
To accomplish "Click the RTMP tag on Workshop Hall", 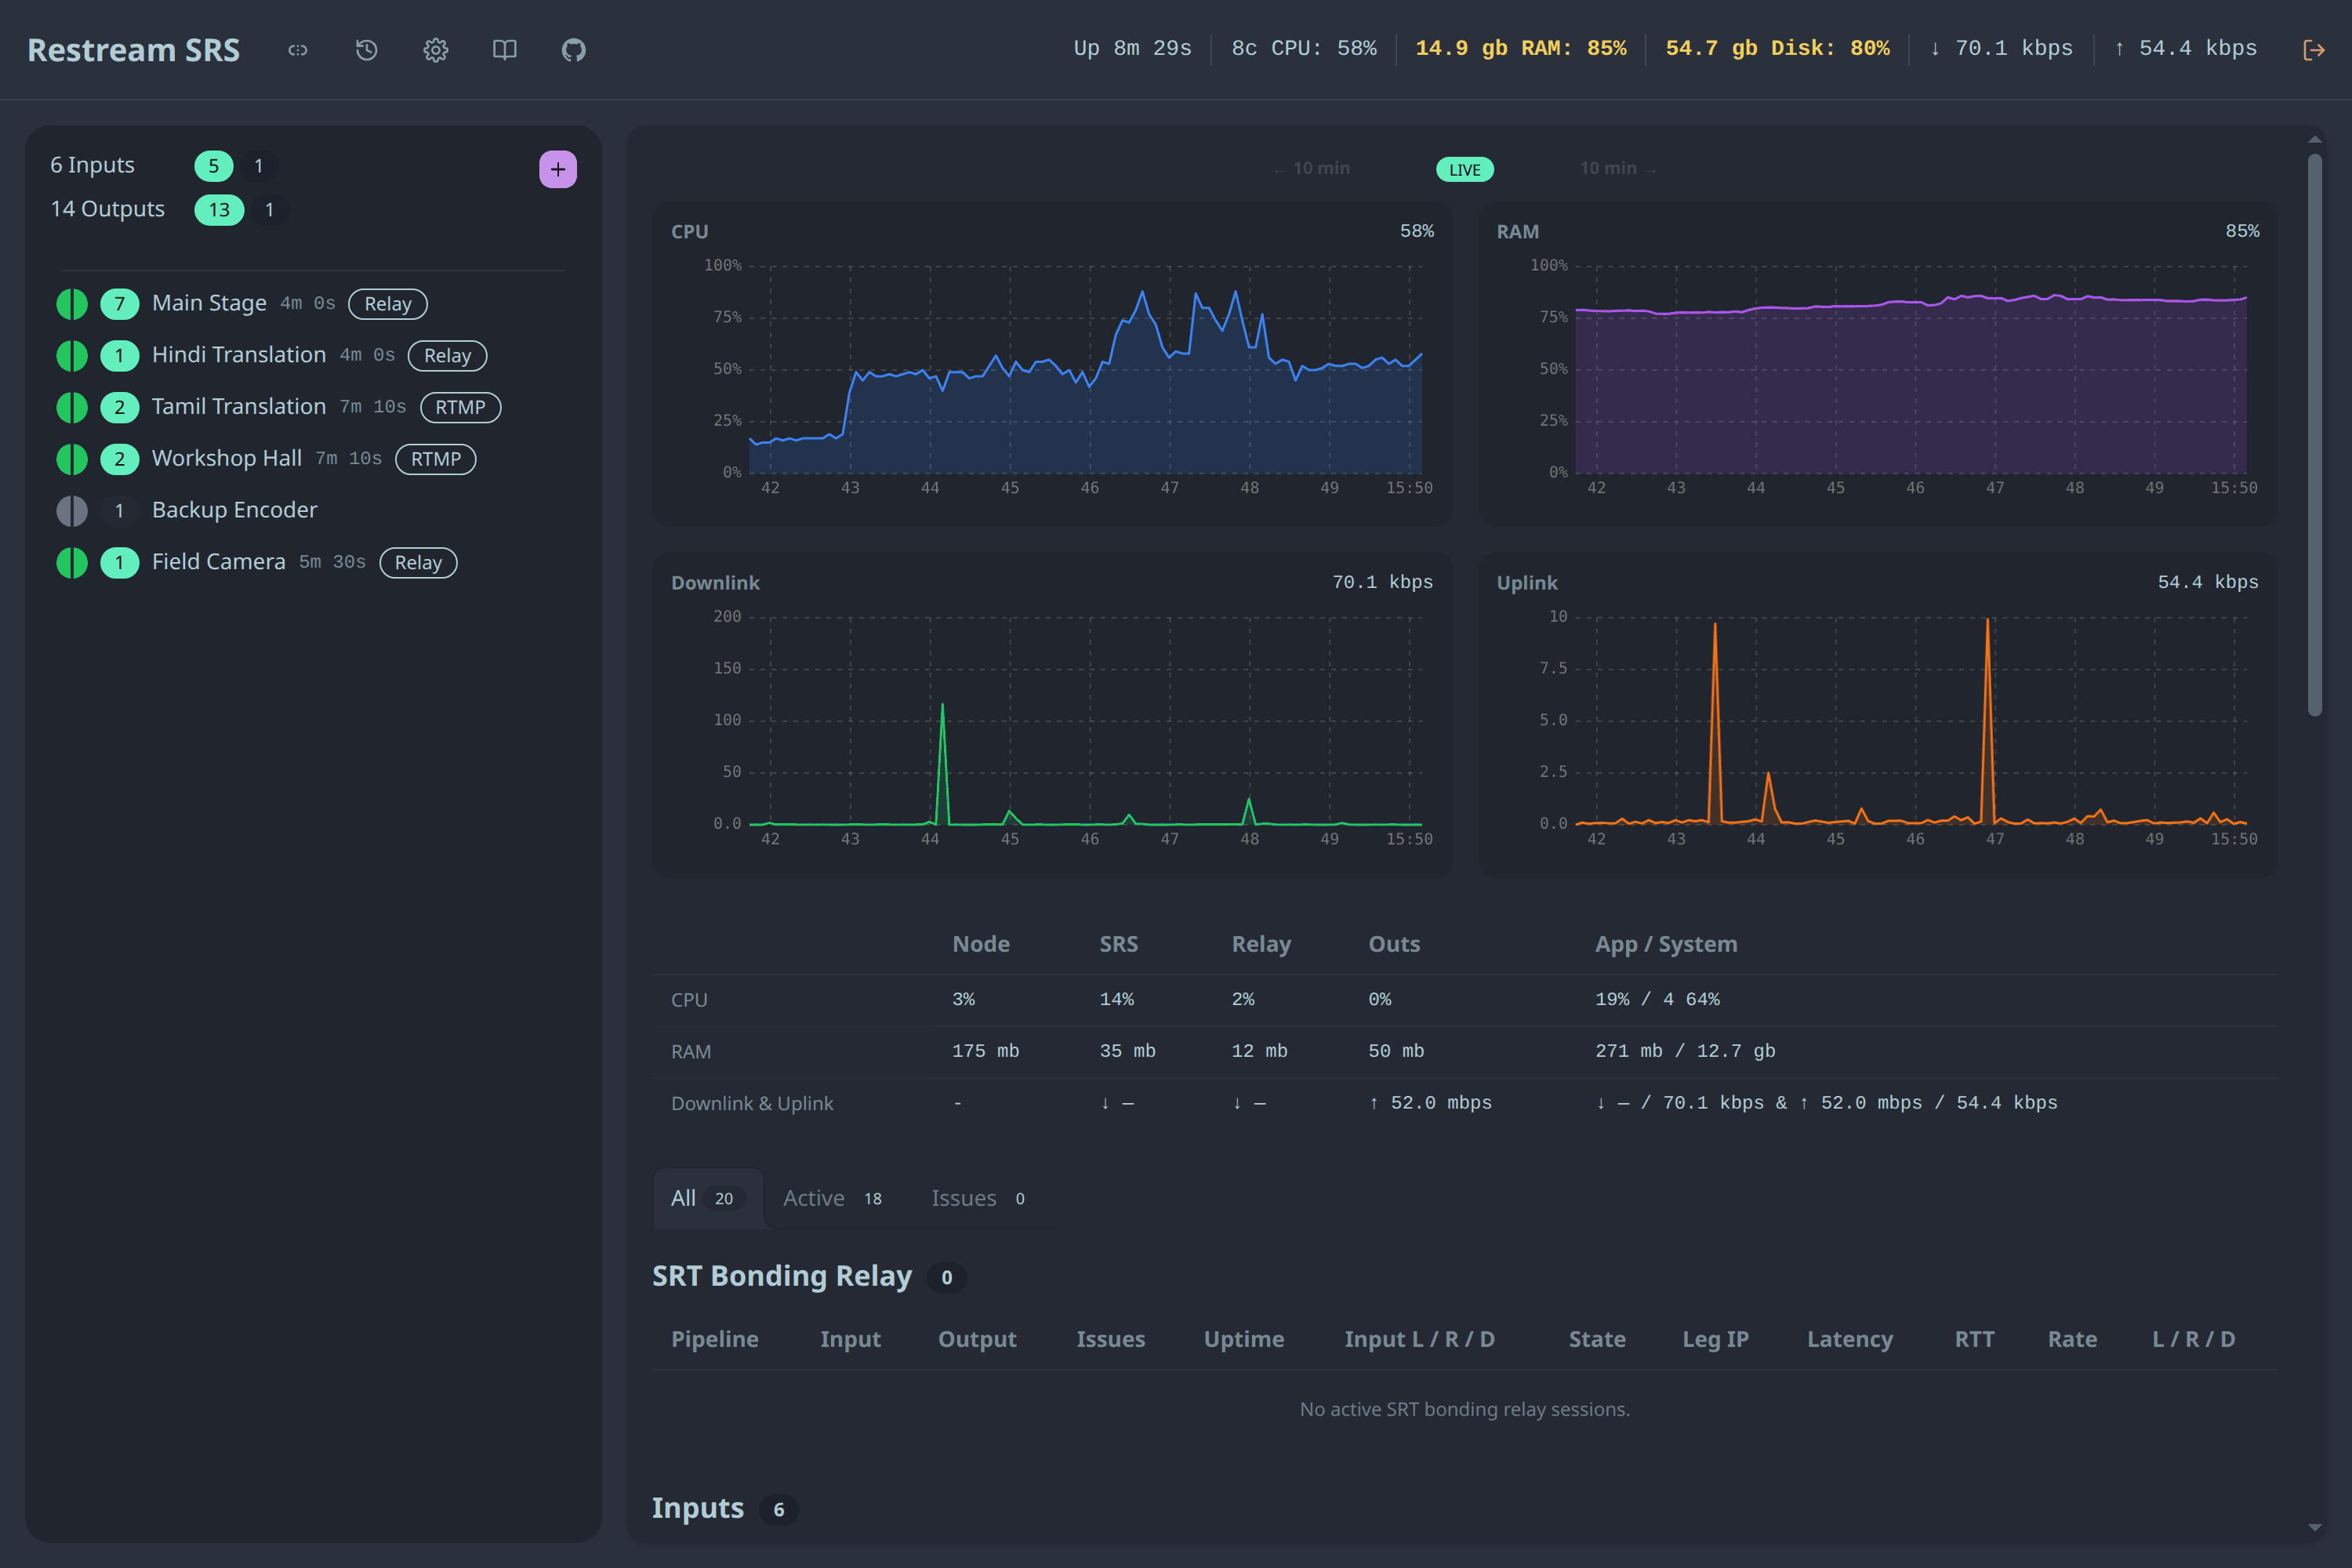I will [436, 459].
